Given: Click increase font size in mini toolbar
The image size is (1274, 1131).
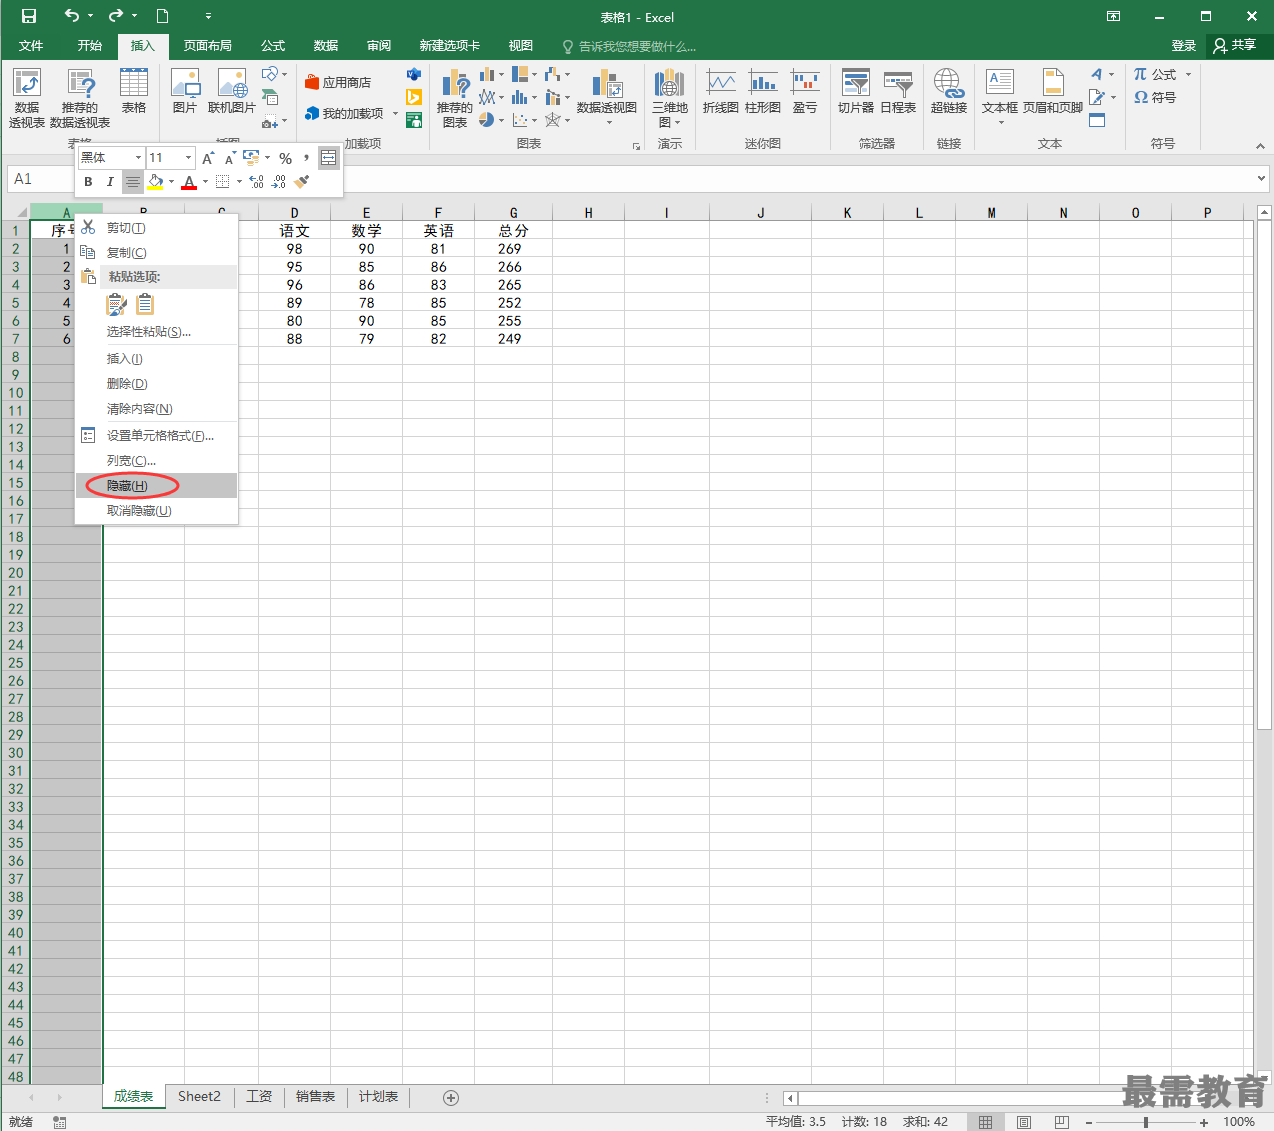Looking at the screenshot, I should coord(208,158).
